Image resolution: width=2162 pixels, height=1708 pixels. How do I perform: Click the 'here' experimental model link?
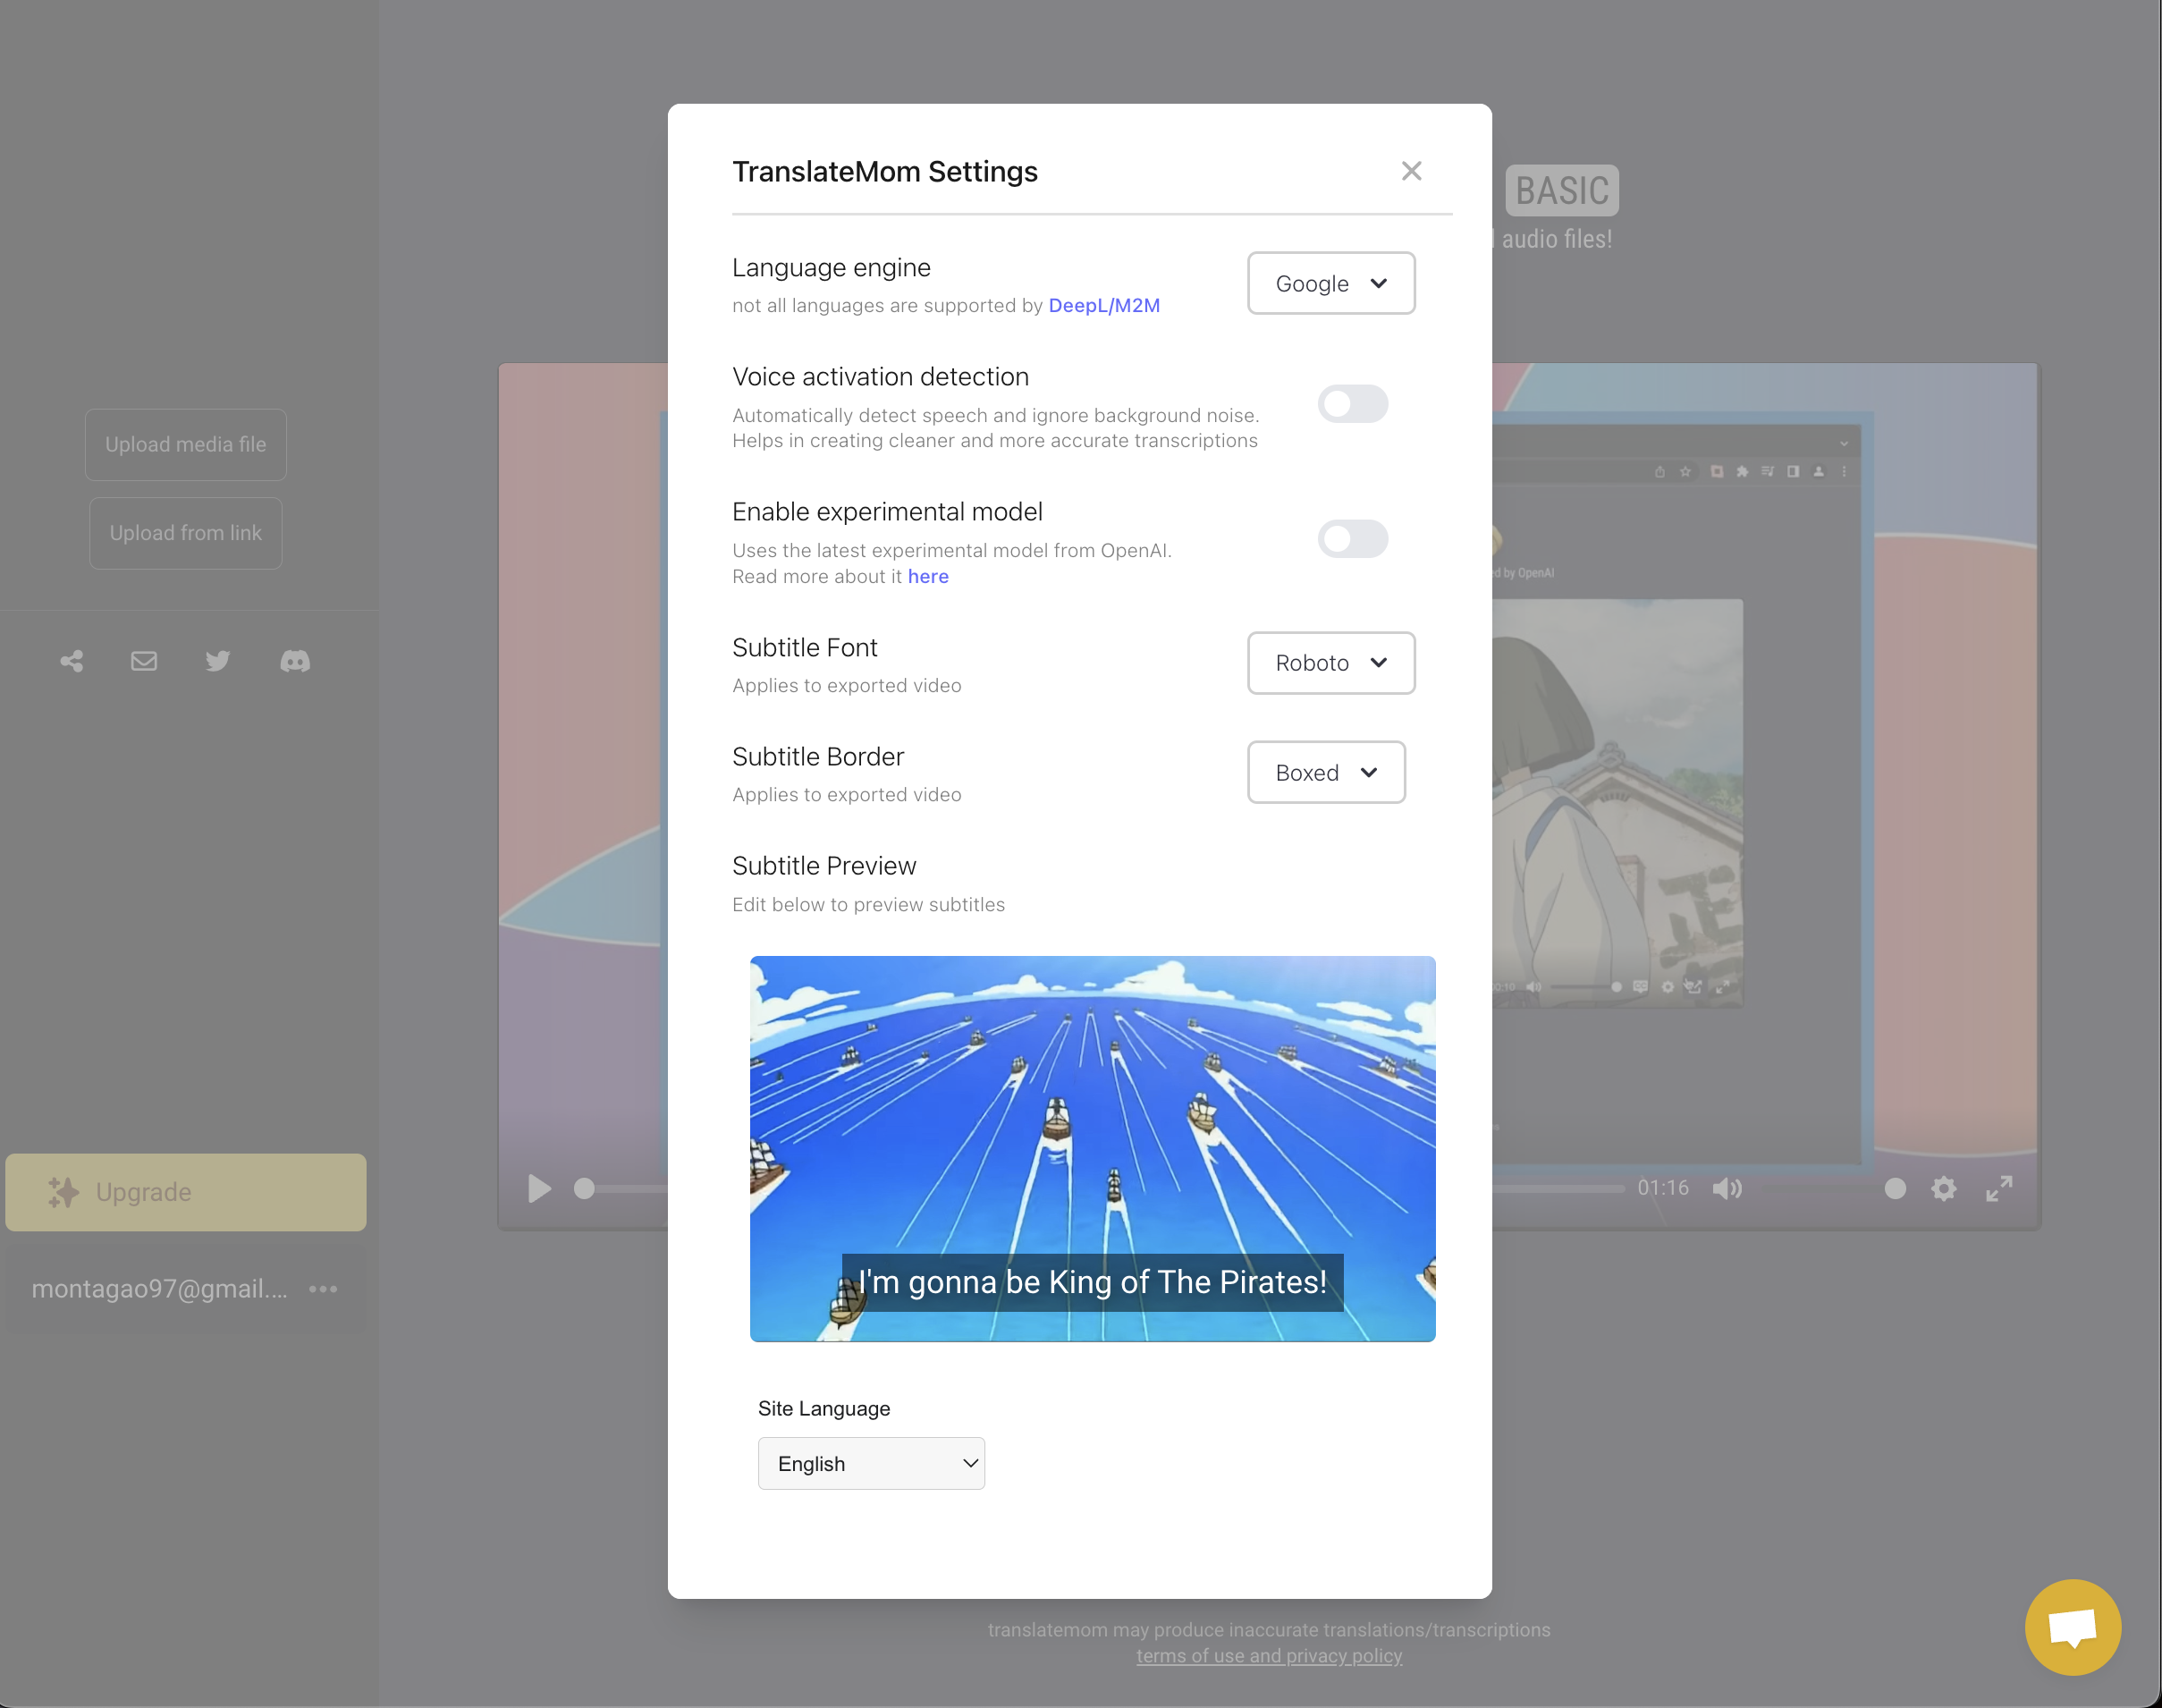point(928,576)
